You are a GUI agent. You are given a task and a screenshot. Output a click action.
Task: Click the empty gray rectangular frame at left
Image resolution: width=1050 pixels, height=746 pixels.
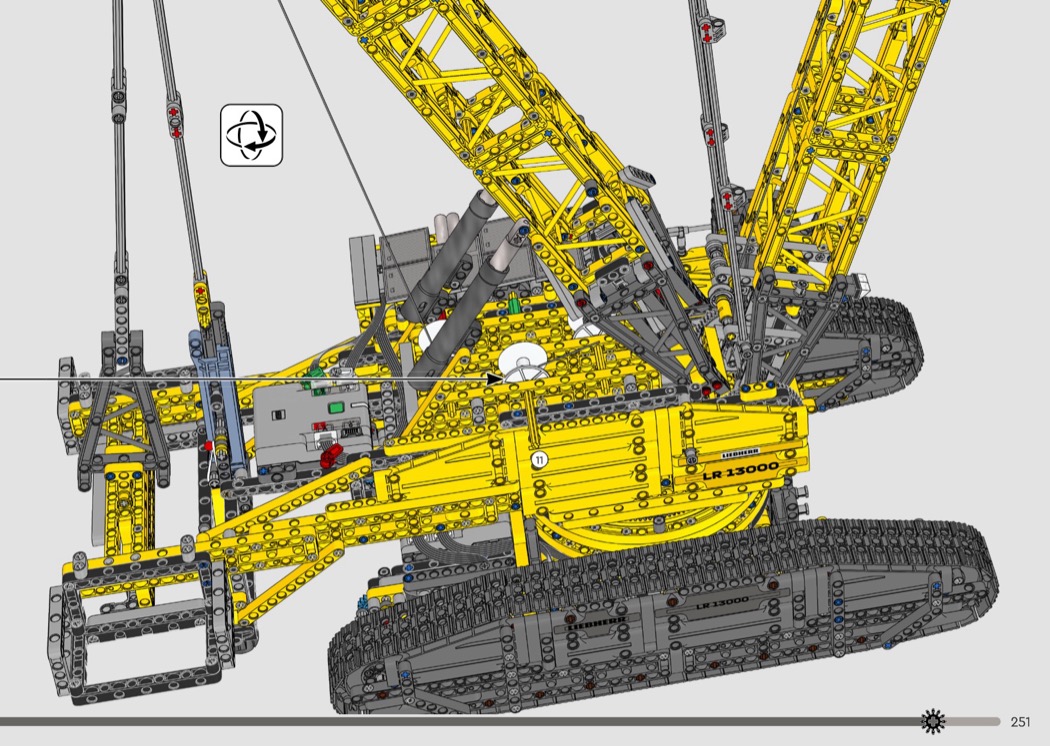(110, 635)
